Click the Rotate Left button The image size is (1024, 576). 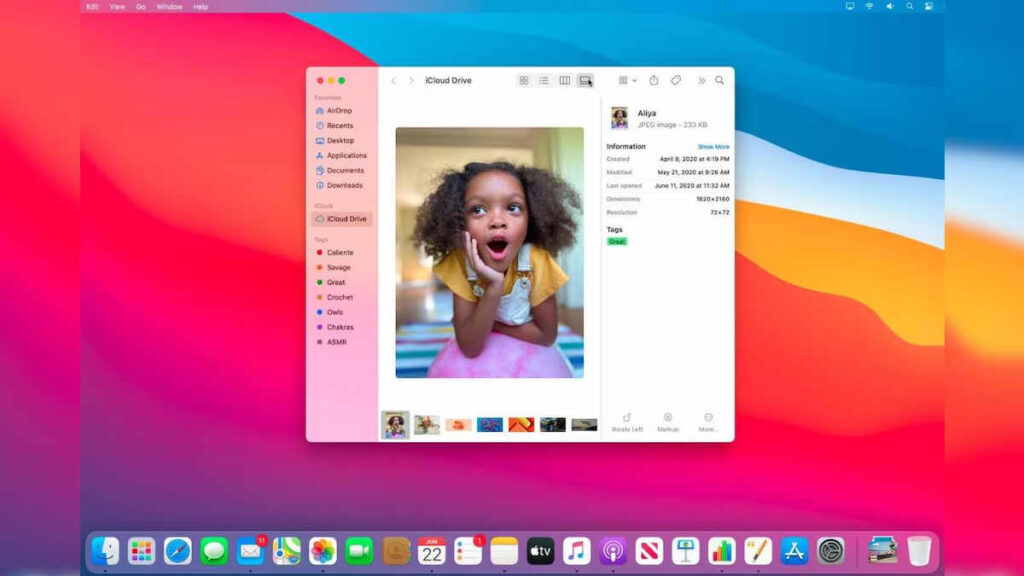tap(627, 422)
